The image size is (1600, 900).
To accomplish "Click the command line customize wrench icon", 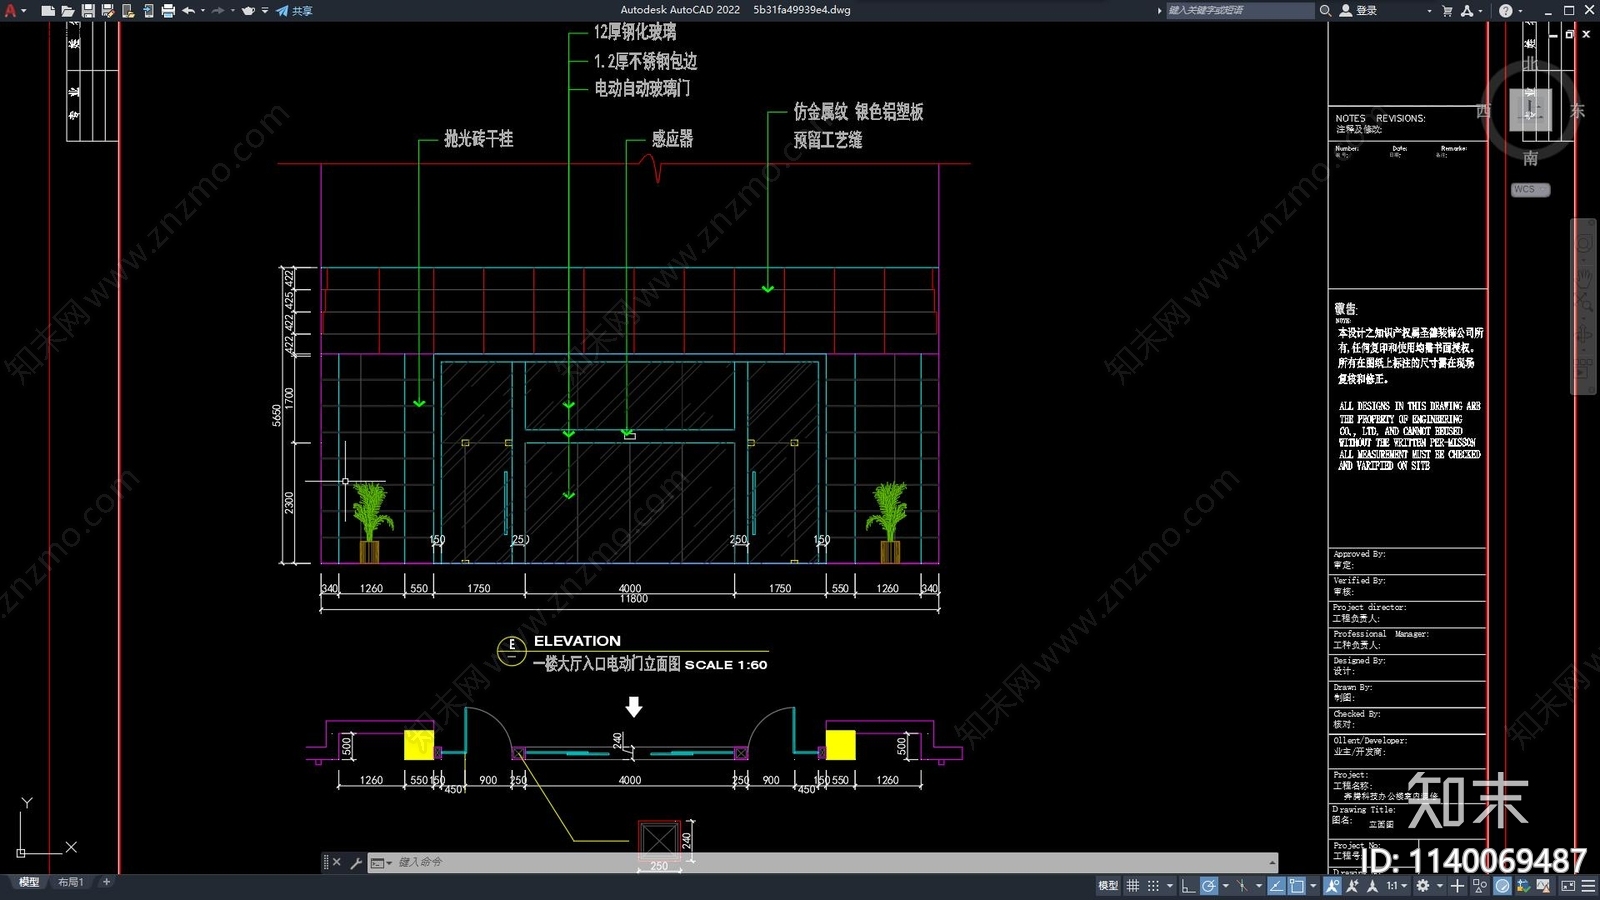I will click(356, 862).
